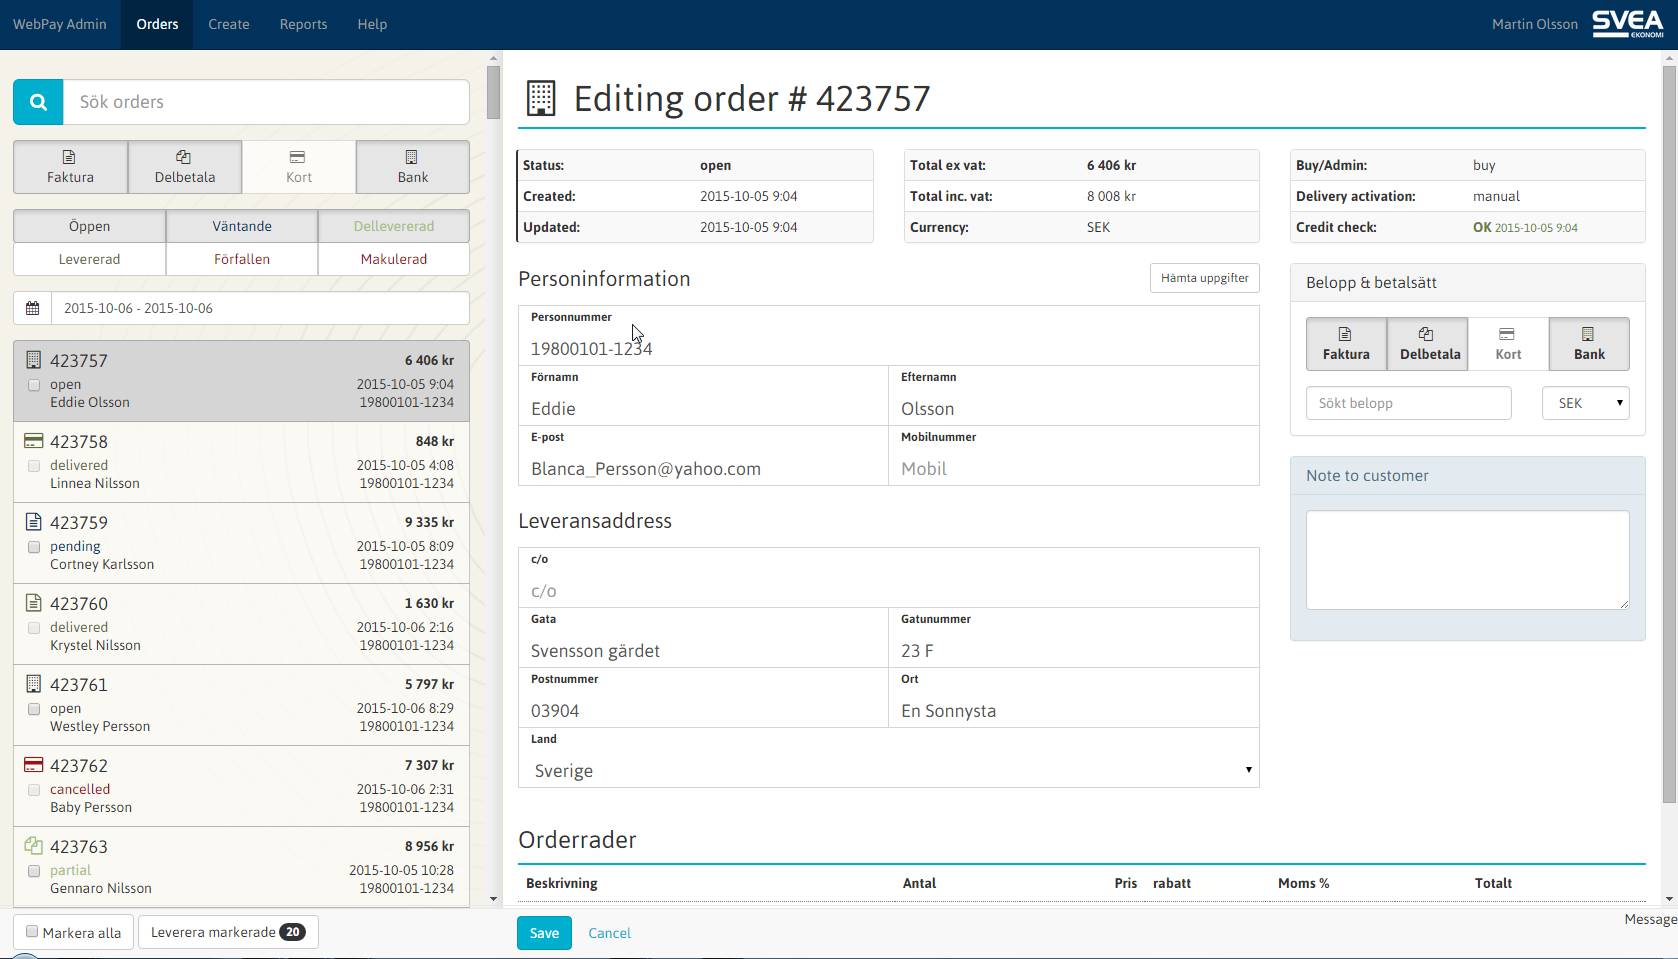Viewport: 1678px width, 959px height.
Task: Check the checkbox beside Baby Persson's order
Action: [34, 789]
